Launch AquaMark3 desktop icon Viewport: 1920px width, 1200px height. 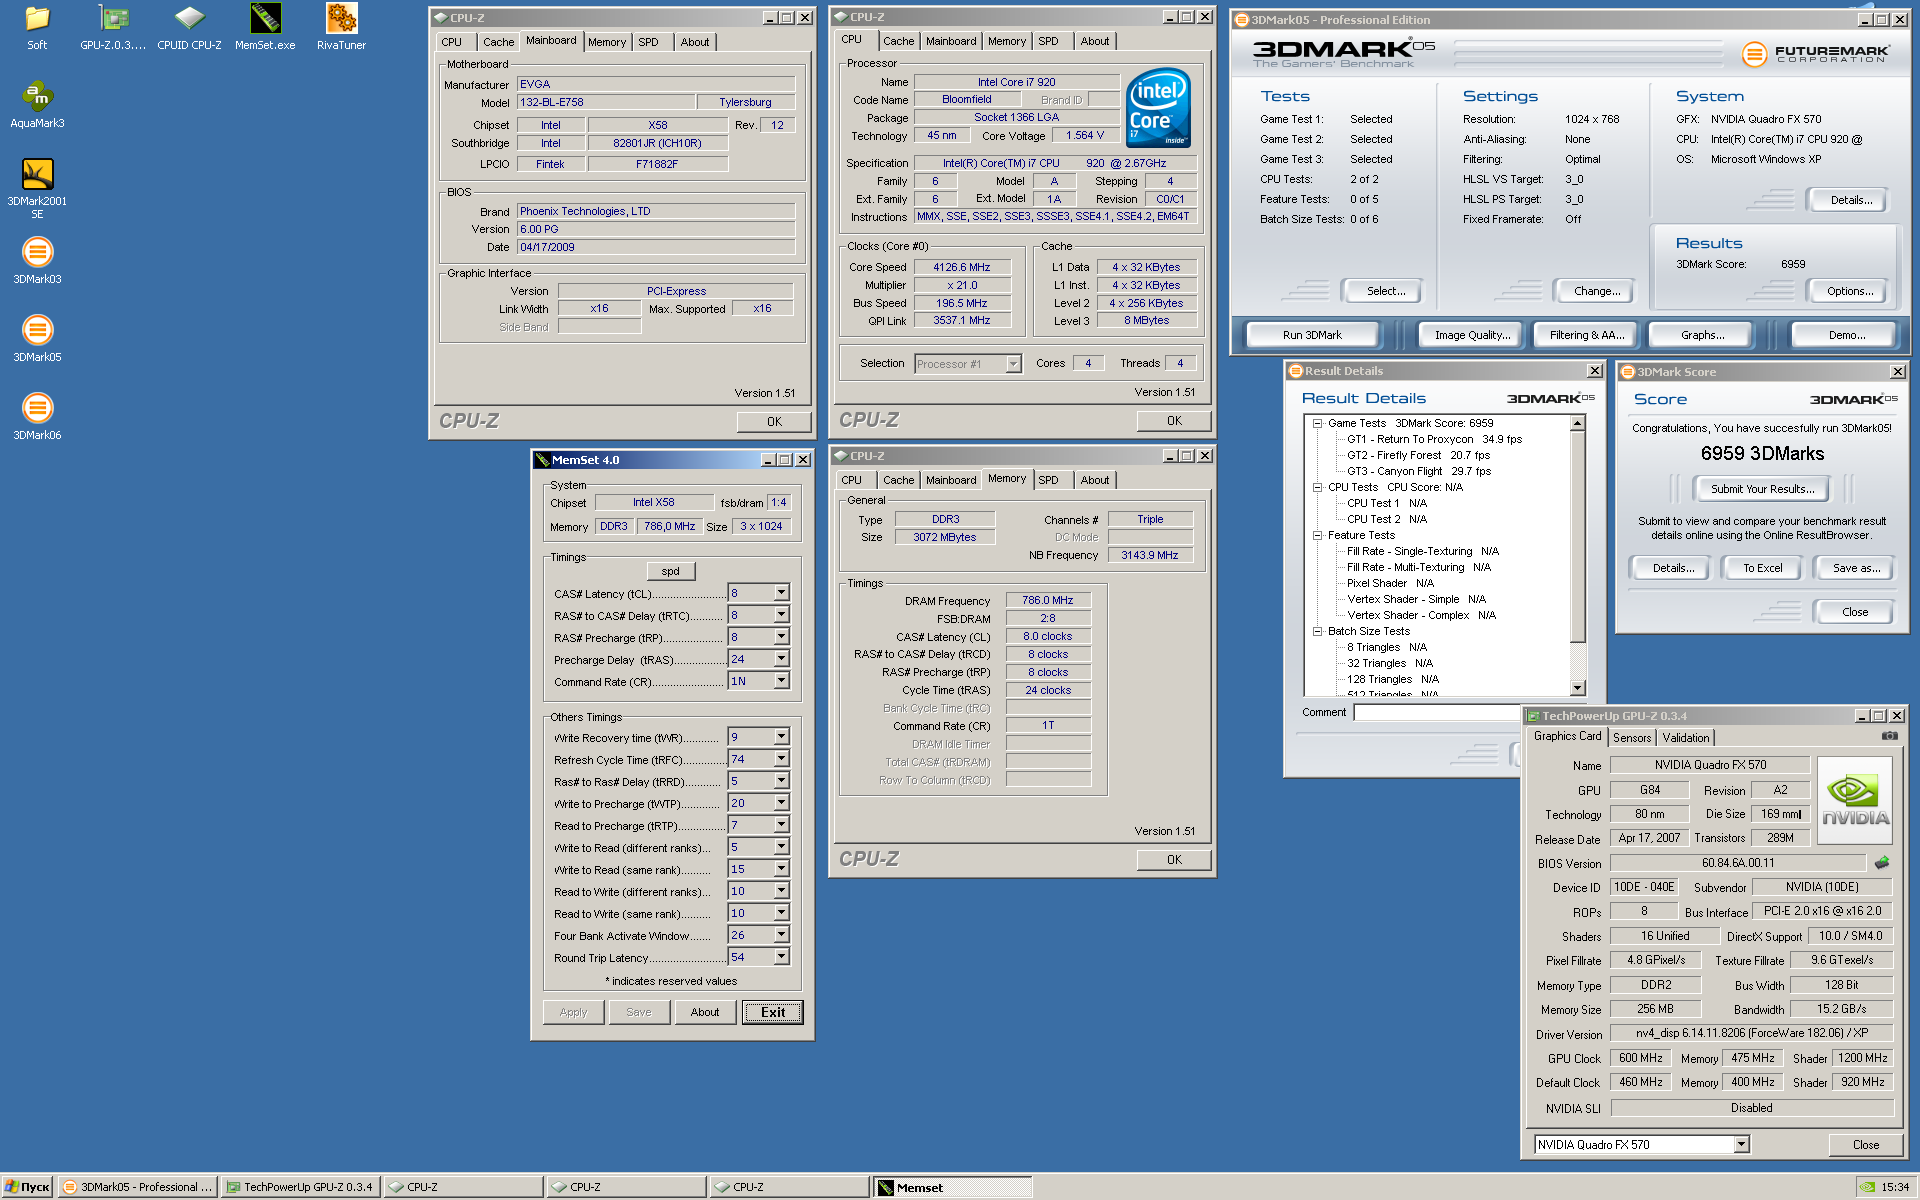point(37,105)
